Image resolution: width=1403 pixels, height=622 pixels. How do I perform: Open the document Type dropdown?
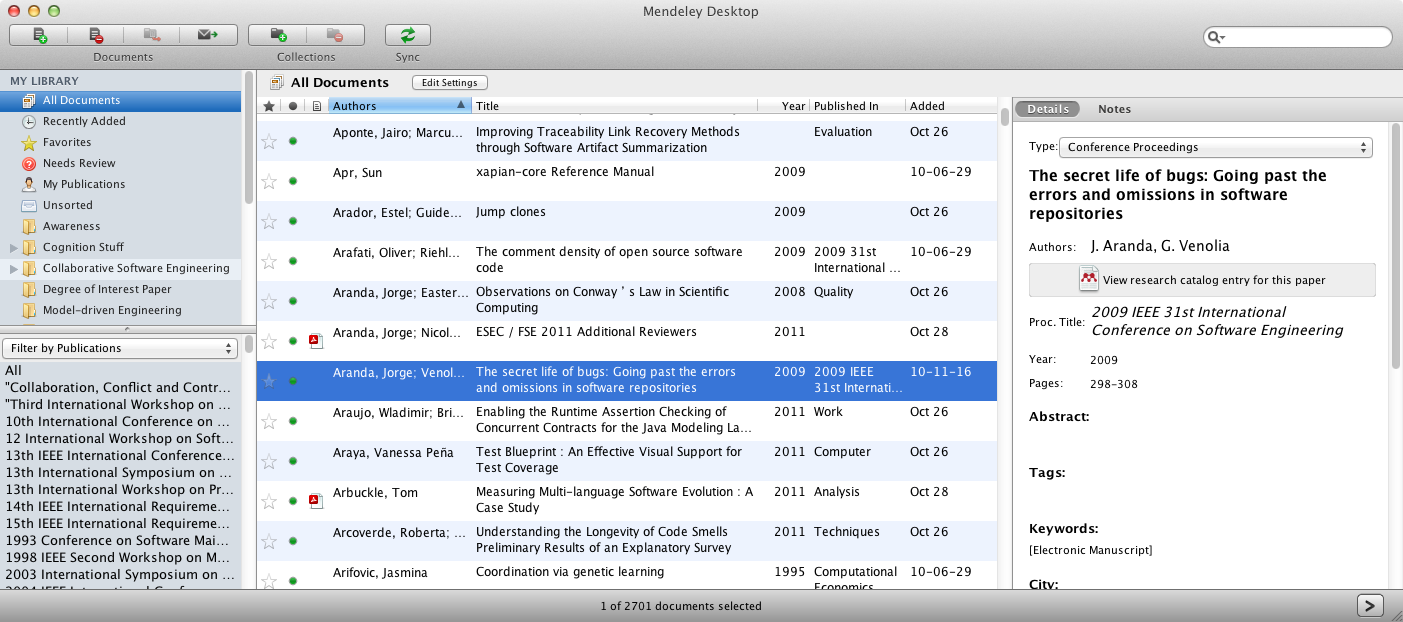coord(1215,147)
